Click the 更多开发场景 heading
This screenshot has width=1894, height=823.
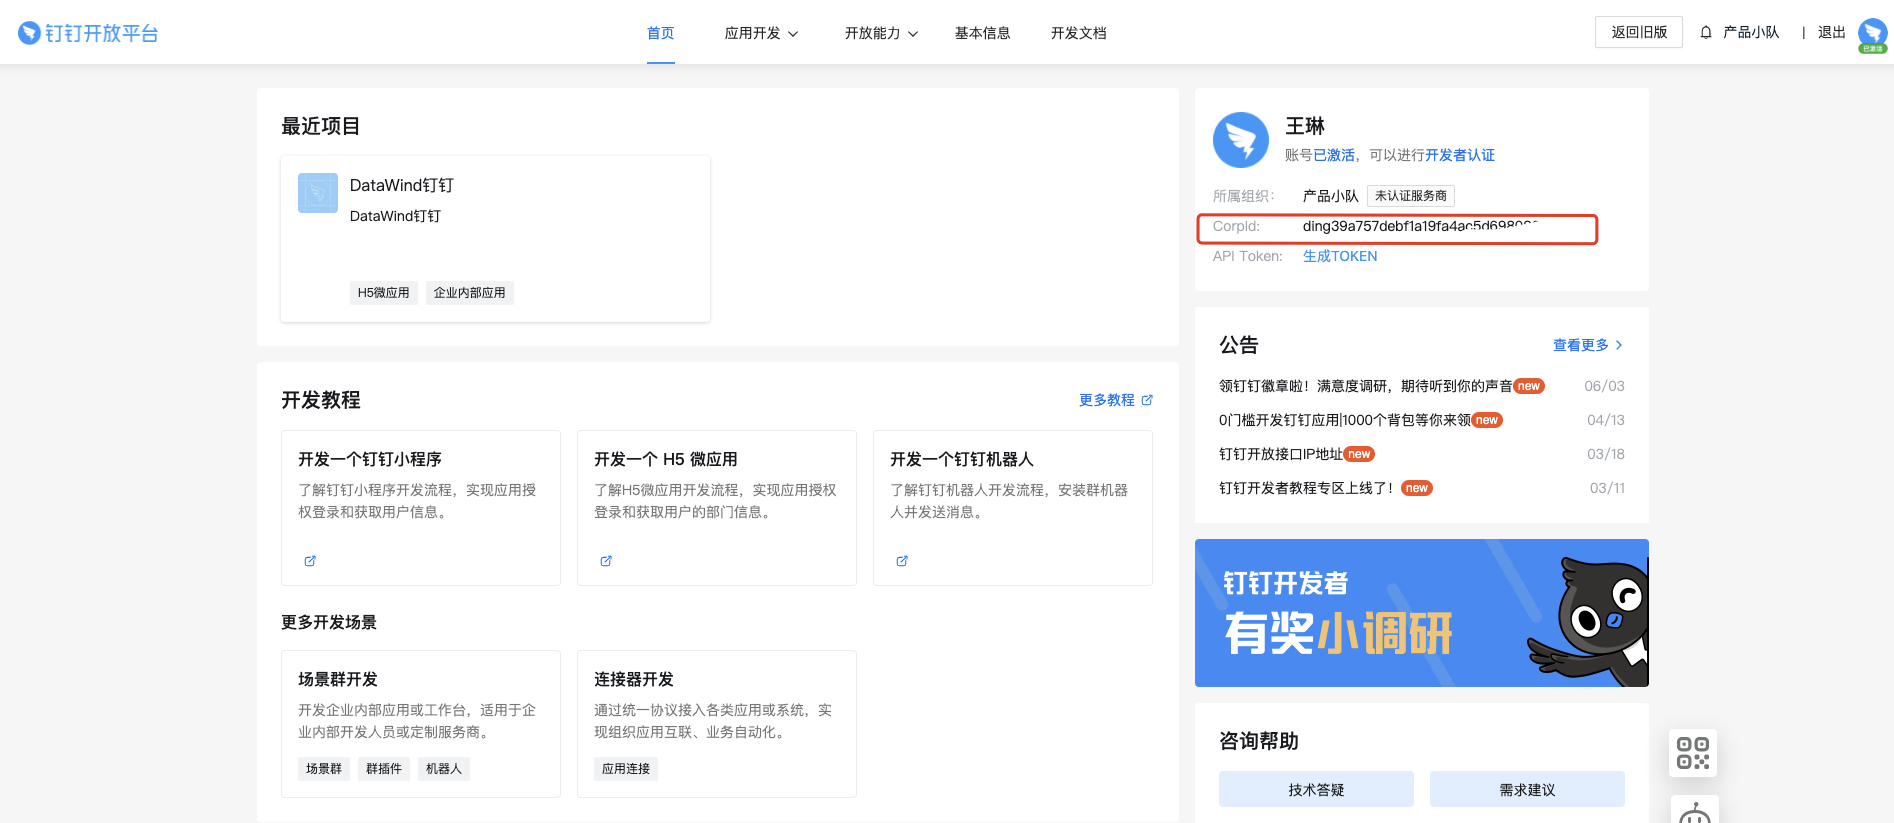(329, 622)
